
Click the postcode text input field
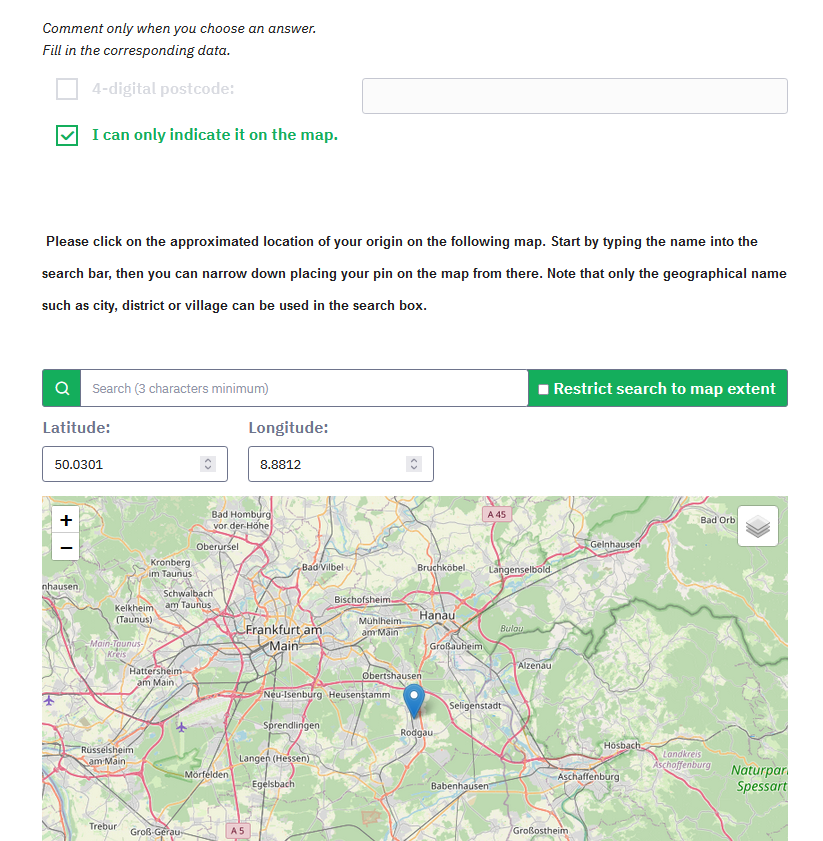coord(574,96)
